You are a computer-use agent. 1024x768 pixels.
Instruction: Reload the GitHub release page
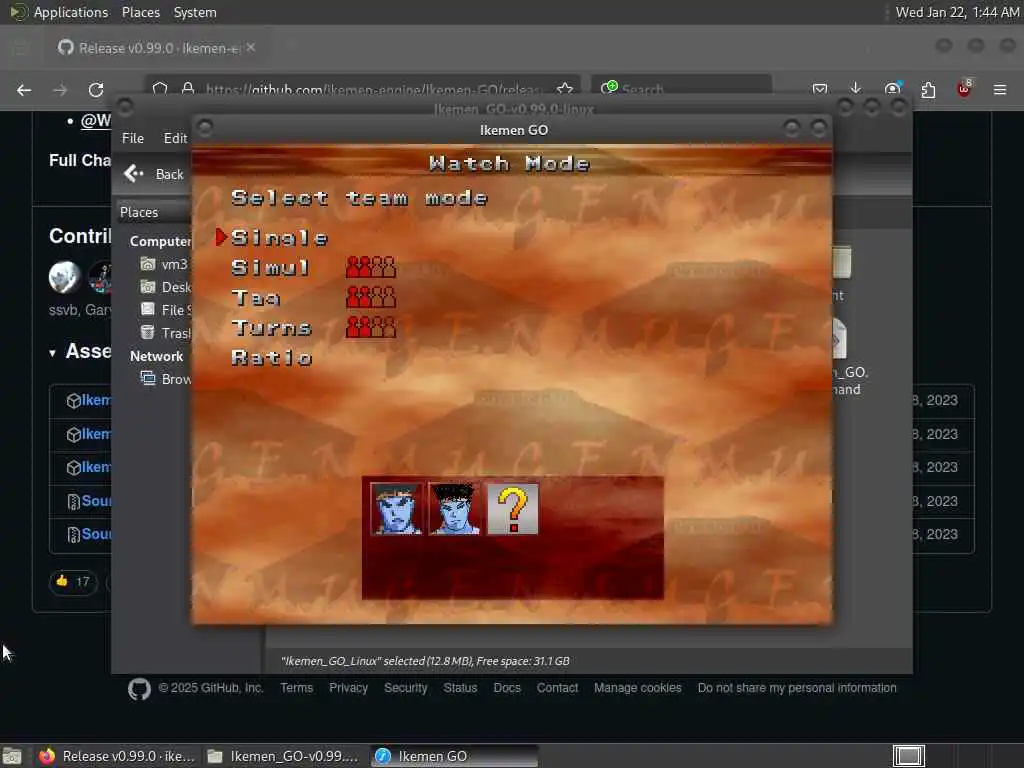coord(96,89)
